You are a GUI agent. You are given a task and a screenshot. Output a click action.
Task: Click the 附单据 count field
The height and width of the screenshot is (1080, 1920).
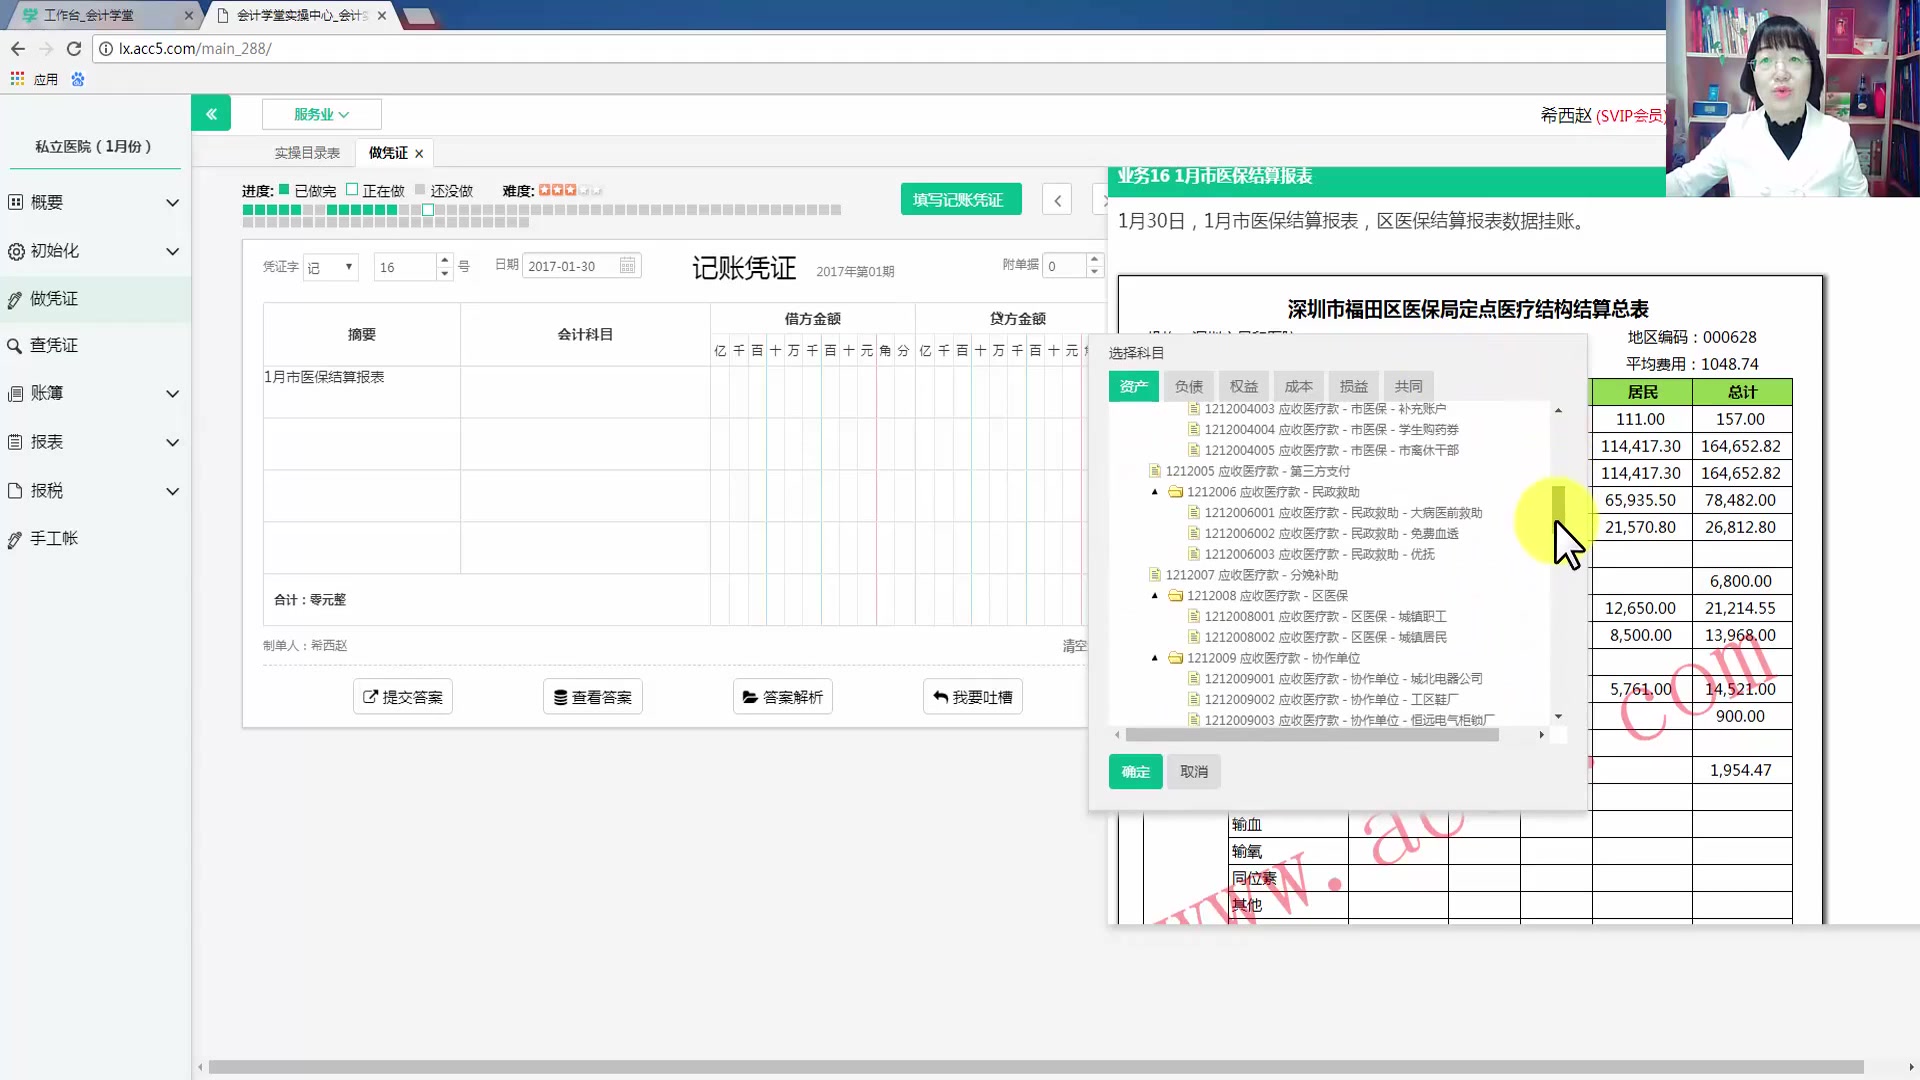pos(1064,266)
